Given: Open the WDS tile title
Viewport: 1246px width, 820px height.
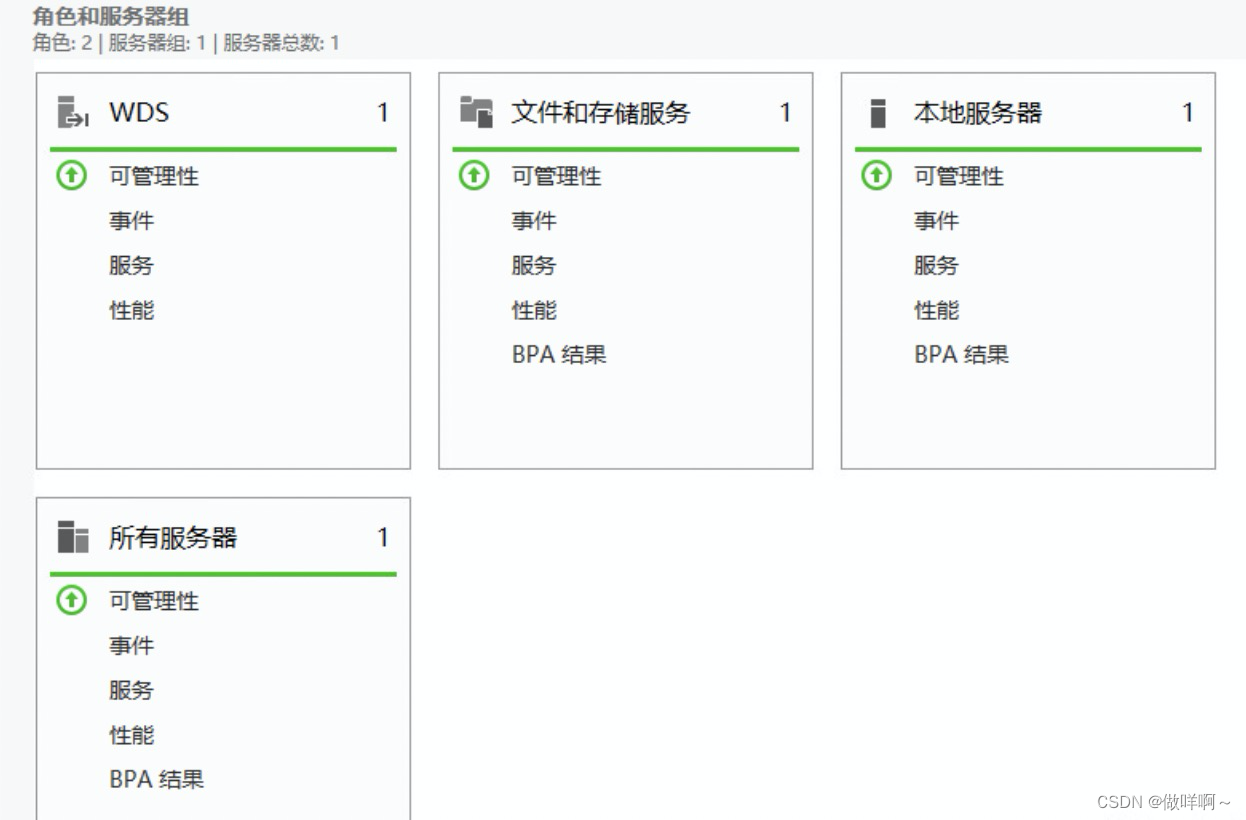Looking at the screenshot, I should [139, 113].
